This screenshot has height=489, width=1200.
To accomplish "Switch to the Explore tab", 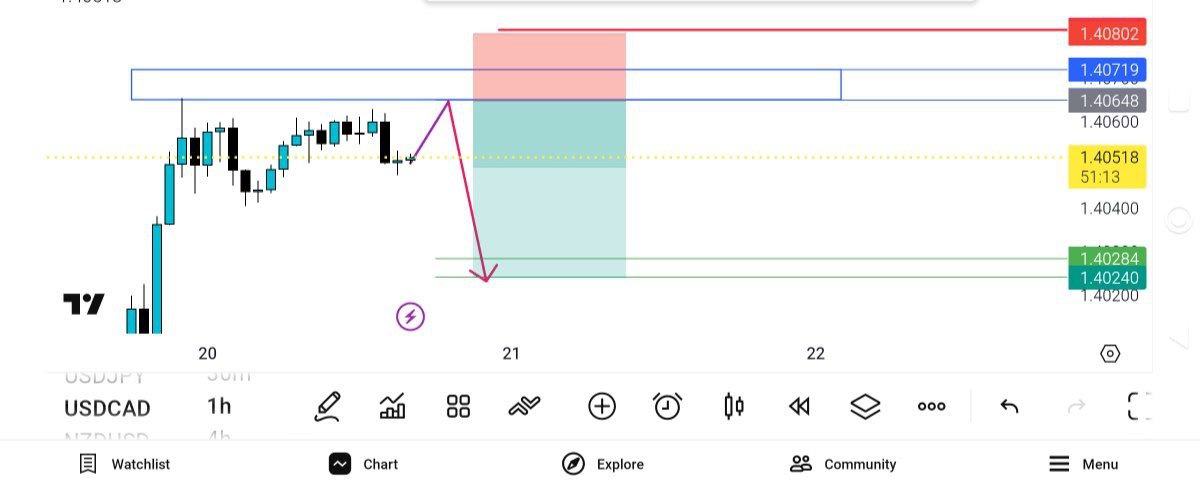I will coord(603,464).
